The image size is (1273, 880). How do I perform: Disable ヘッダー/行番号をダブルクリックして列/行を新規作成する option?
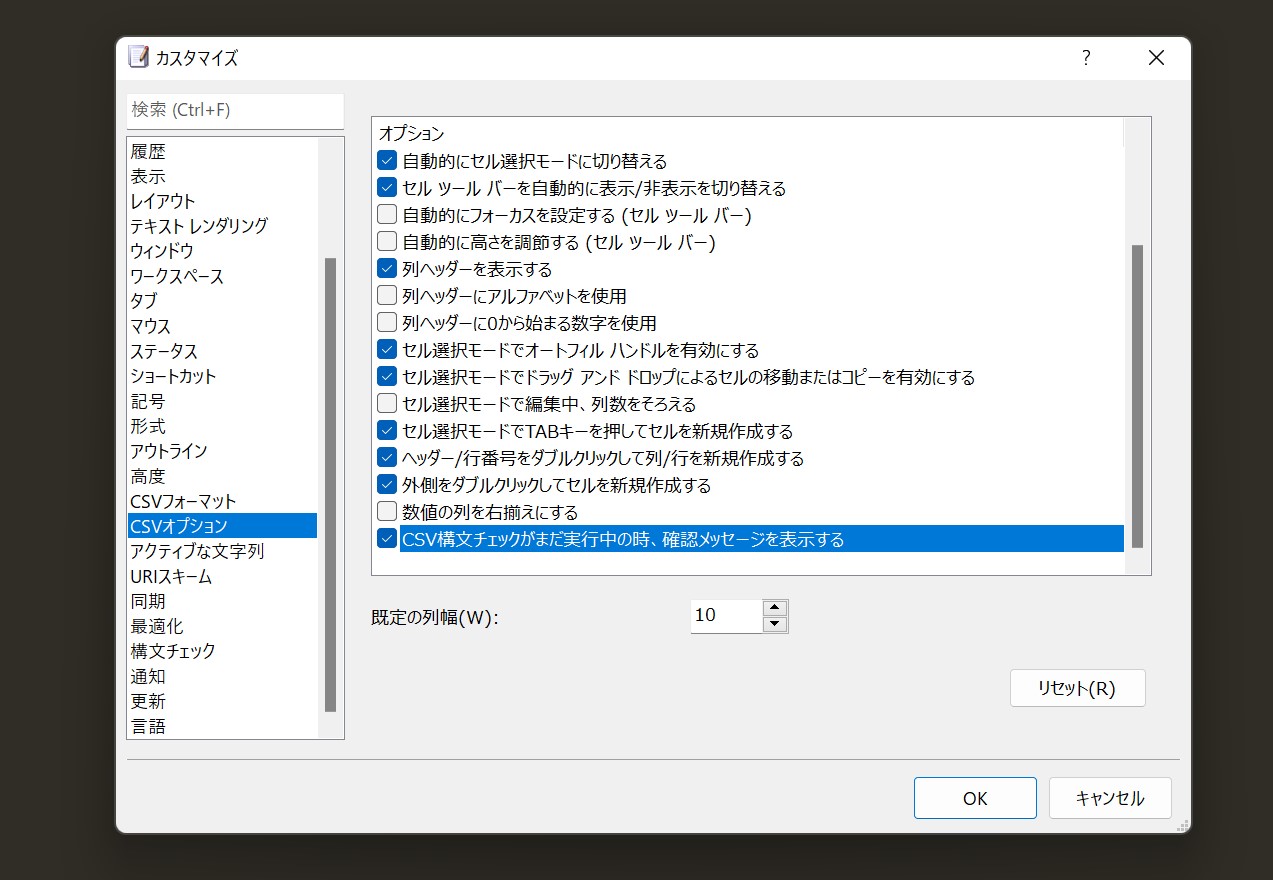point(386,457)
